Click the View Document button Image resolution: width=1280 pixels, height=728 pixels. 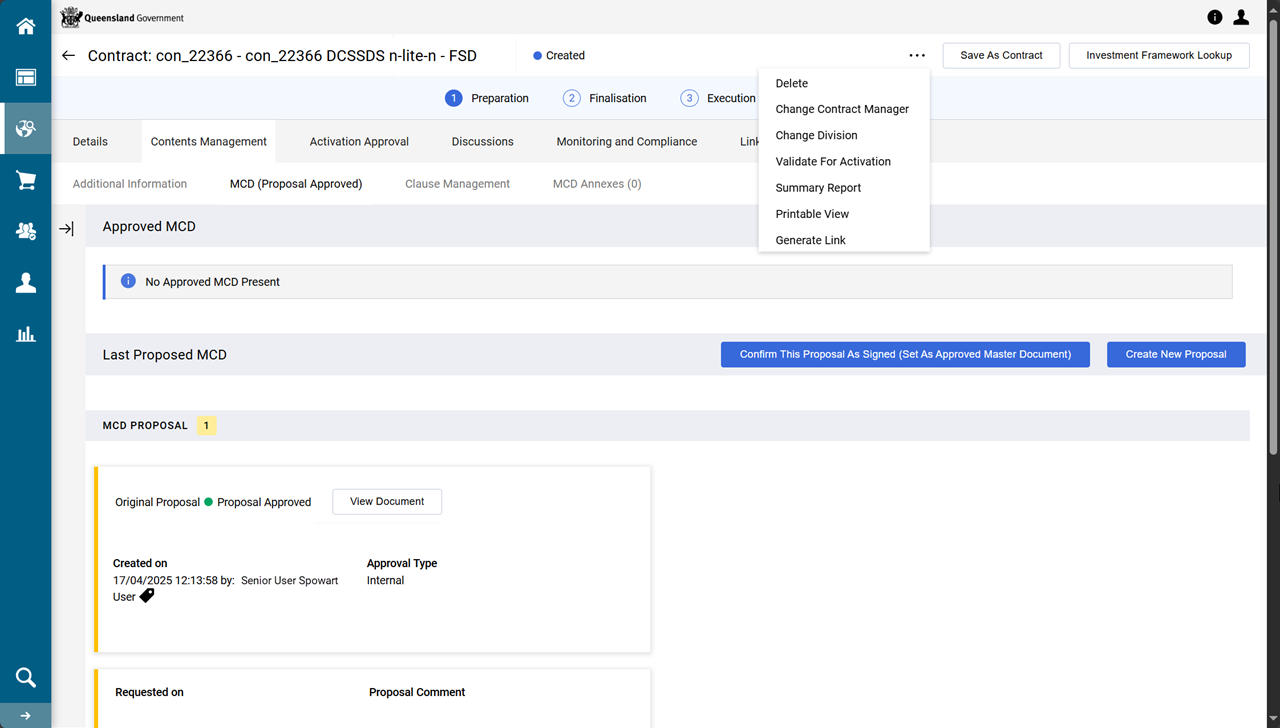(x=387, y=502)
